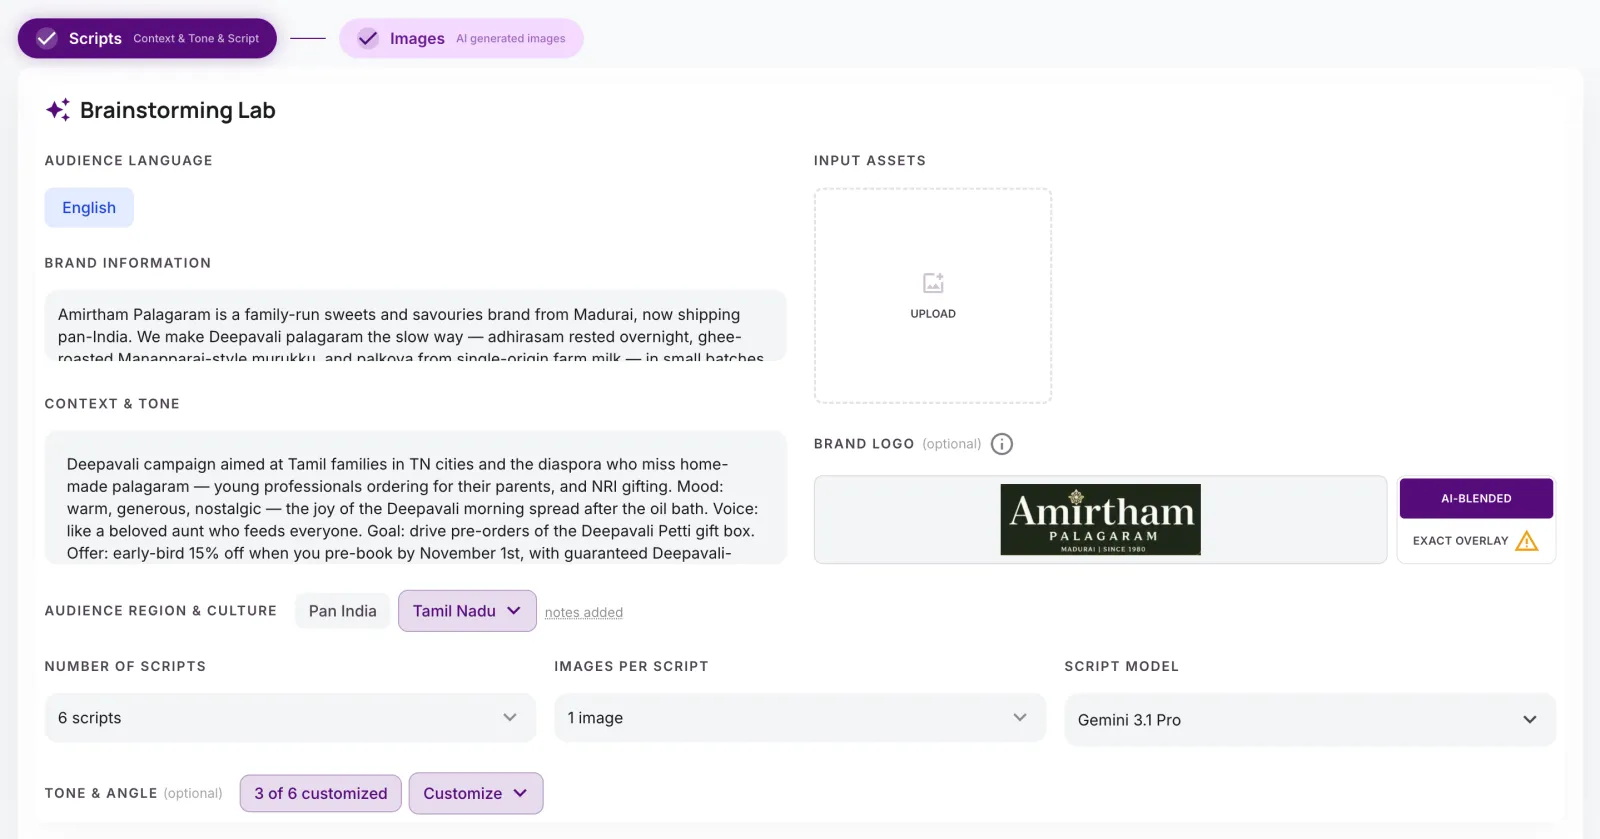The width and height of the screenshot is (1600, 839).
Task: Click the Brainstorming Lab sparkle icon
Action: click(x=58, y=110)
